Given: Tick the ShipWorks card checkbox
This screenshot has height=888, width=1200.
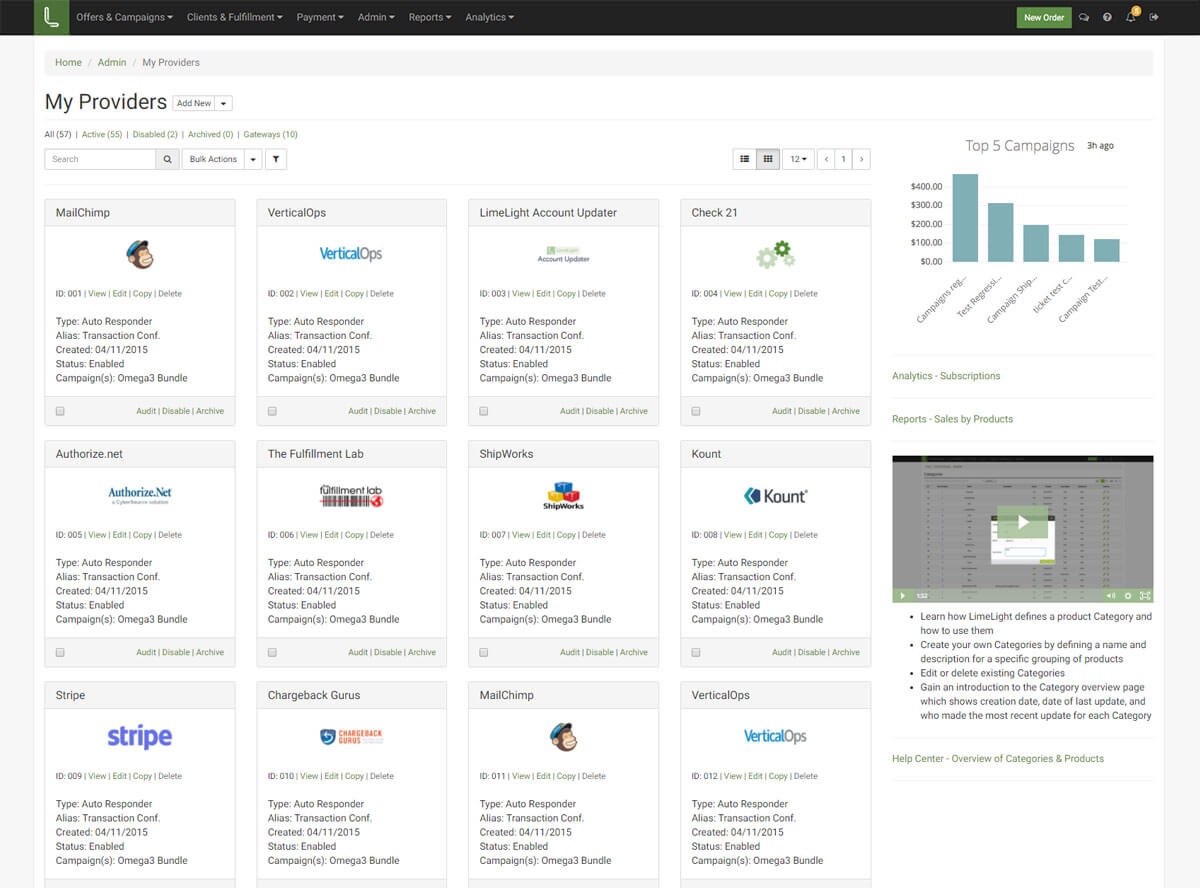Looking at the screenshot, I should coord(484,652).
